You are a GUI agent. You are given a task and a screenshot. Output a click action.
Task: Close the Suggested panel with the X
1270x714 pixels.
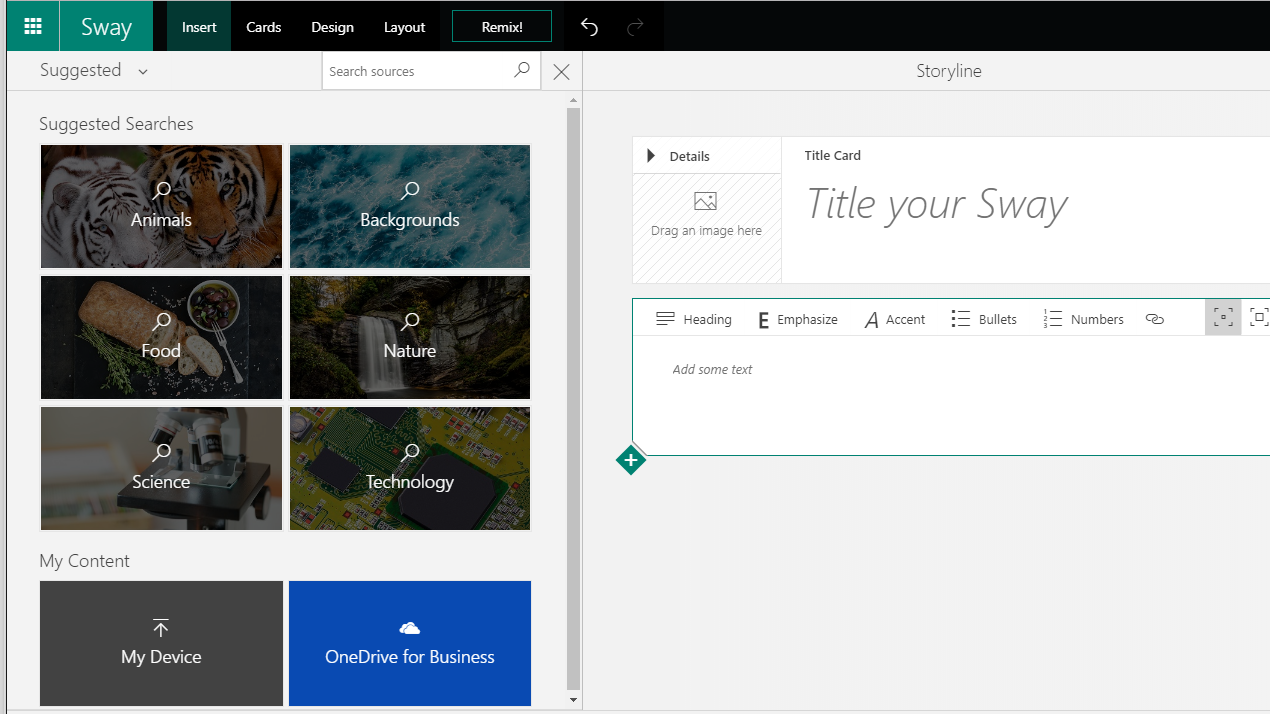coord(560,71)
